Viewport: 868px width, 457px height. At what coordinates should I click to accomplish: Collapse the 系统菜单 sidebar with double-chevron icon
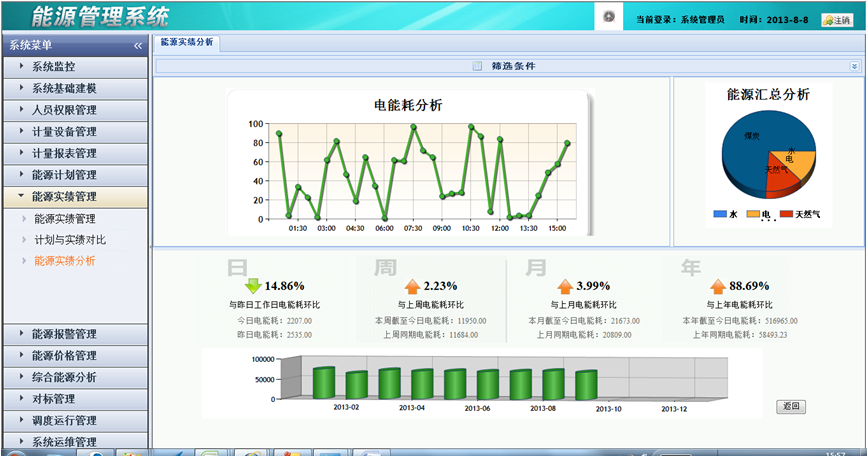coord(138,45)
